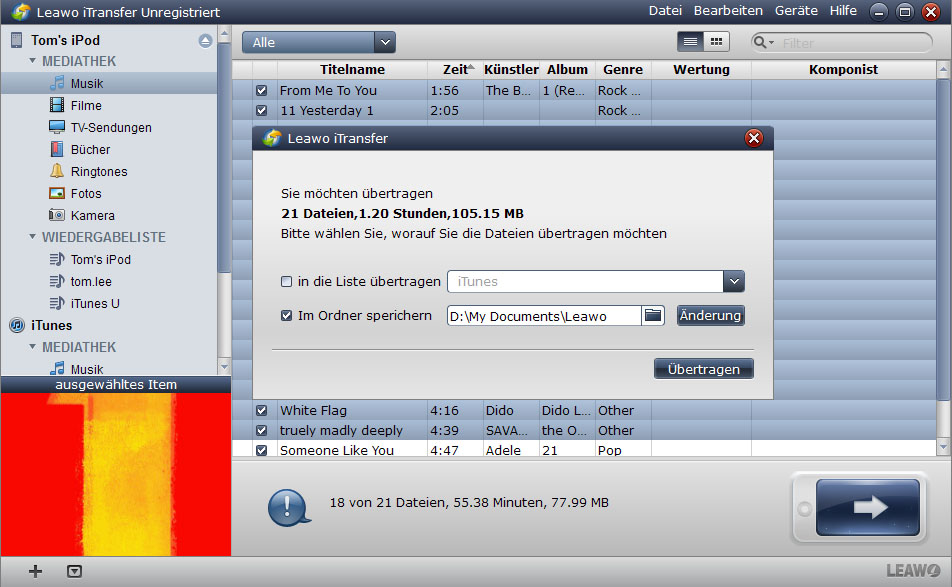Switch to grid view icon
952x587 pixels.
click(716, 42)
